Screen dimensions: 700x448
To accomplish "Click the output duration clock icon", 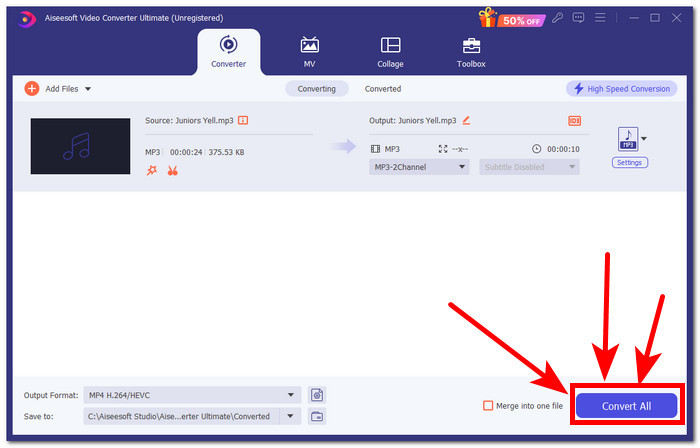I will point(537,149).
